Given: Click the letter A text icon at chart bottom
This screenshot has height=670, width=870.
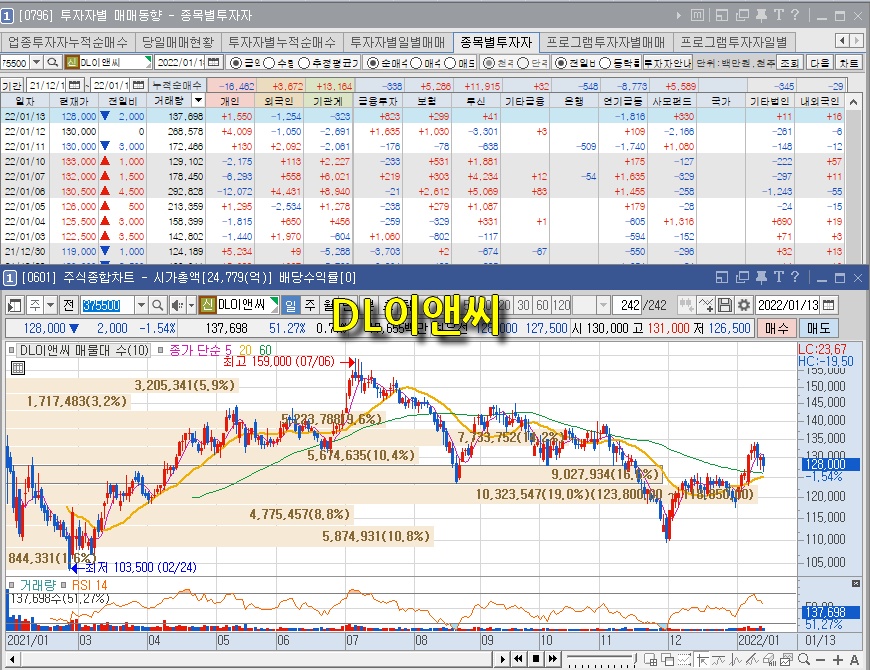Looking at the screenshot, I should click(855, 659).
